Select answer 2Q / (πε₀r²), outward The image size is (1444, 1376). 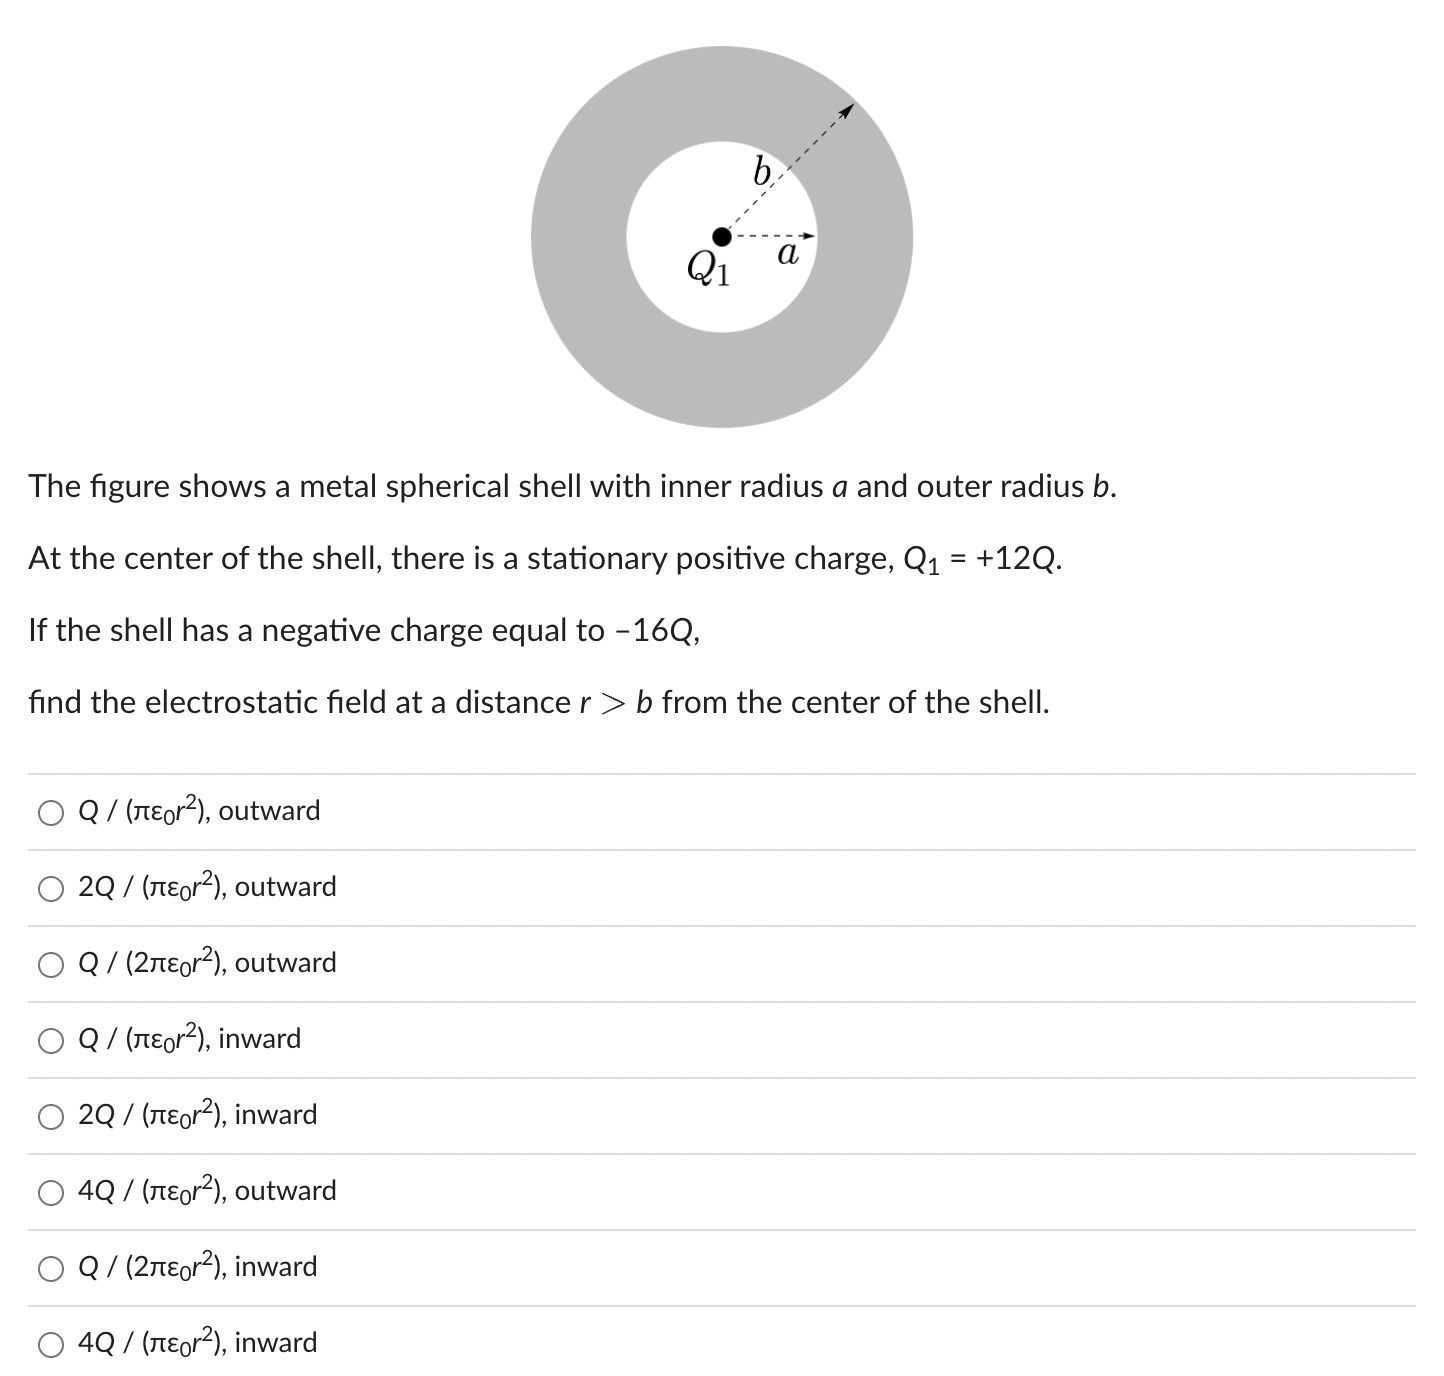click(x=50, y=888)
